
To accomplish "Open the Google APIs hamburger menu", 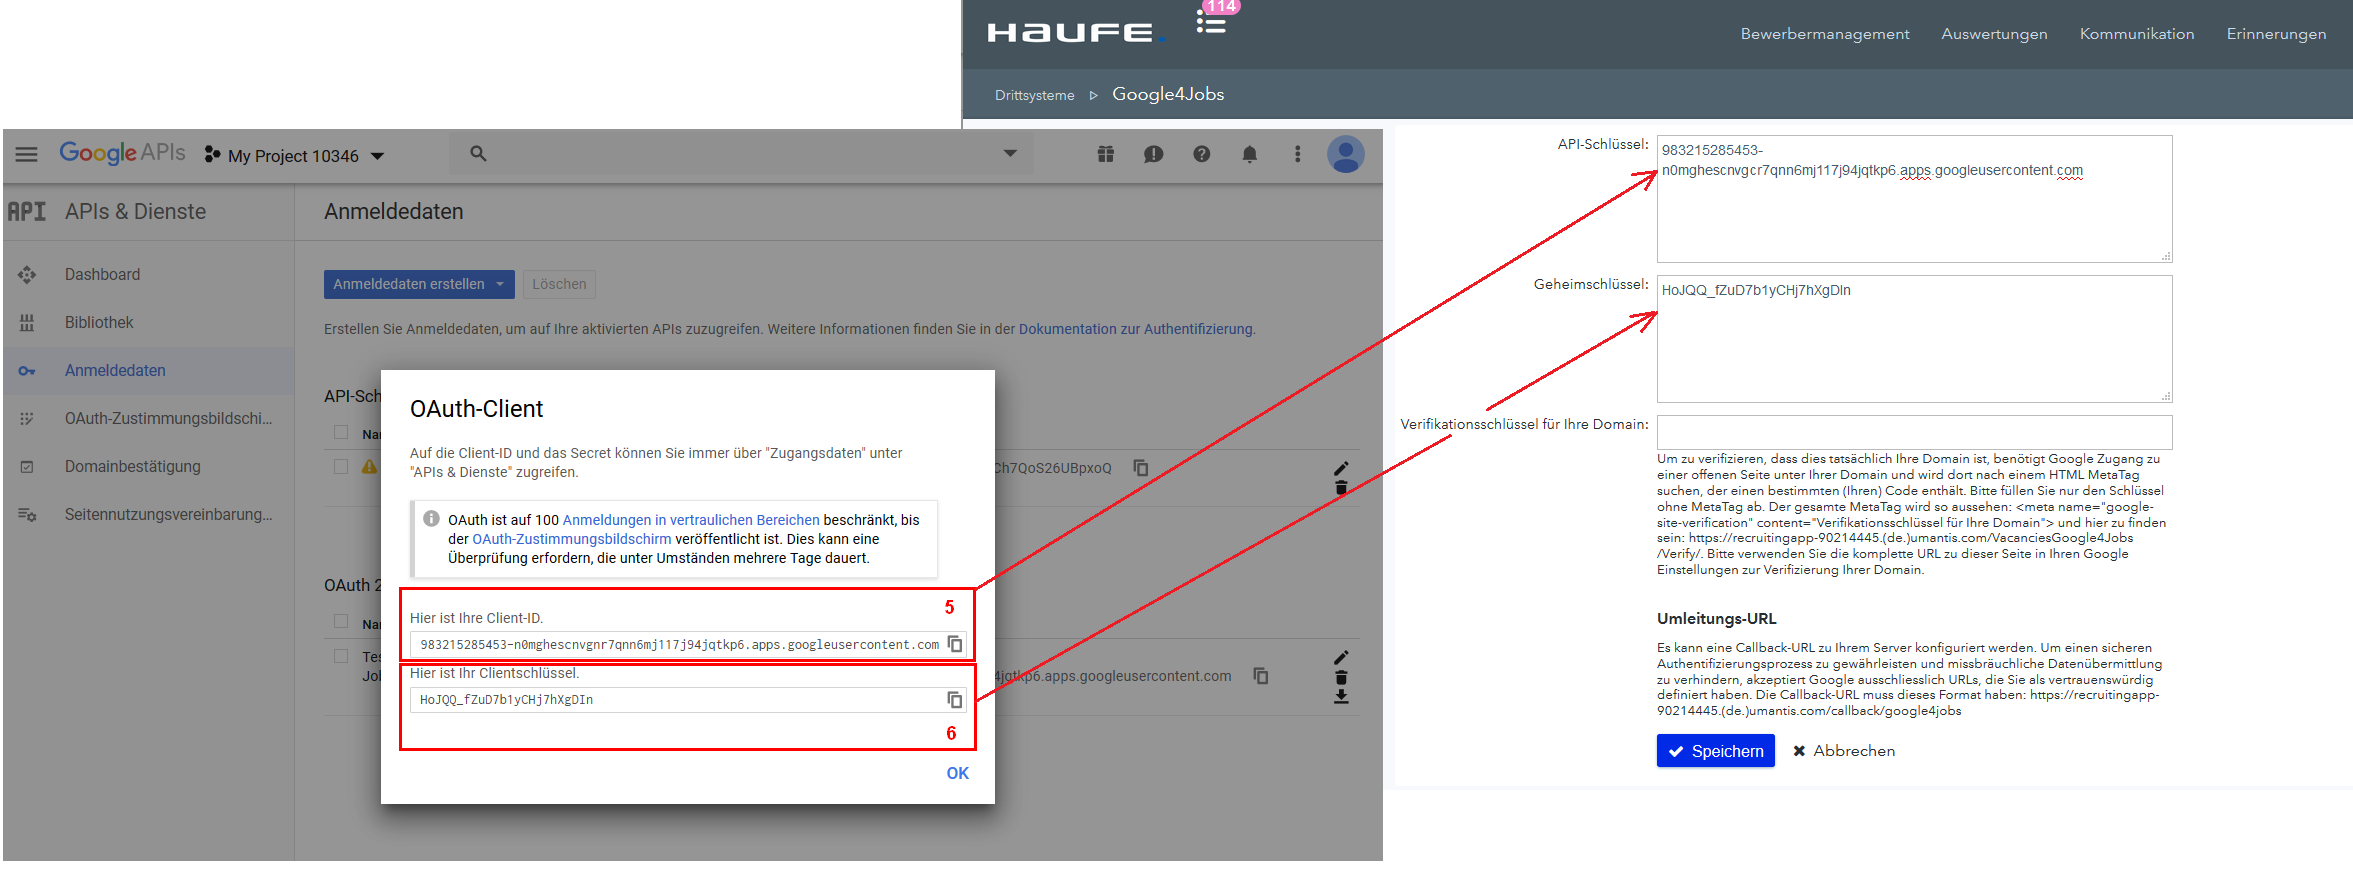I will point(27,154).
